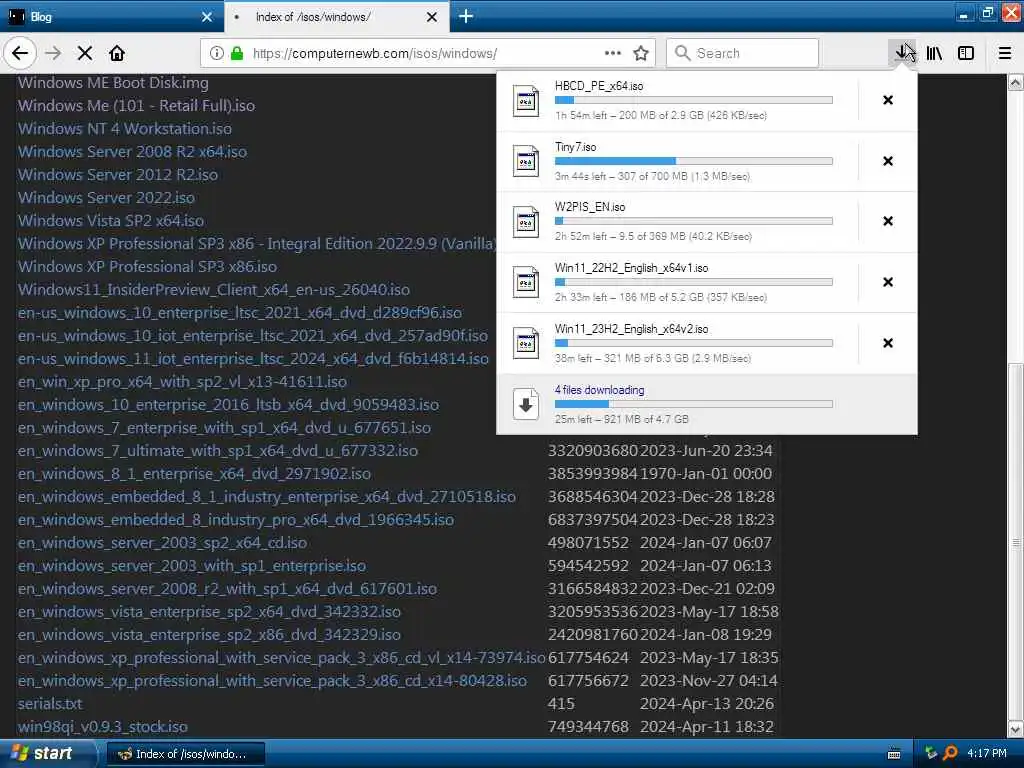
Task: Click en_windows_8_1_enterprise_x64 iso link
Action: 195,473
